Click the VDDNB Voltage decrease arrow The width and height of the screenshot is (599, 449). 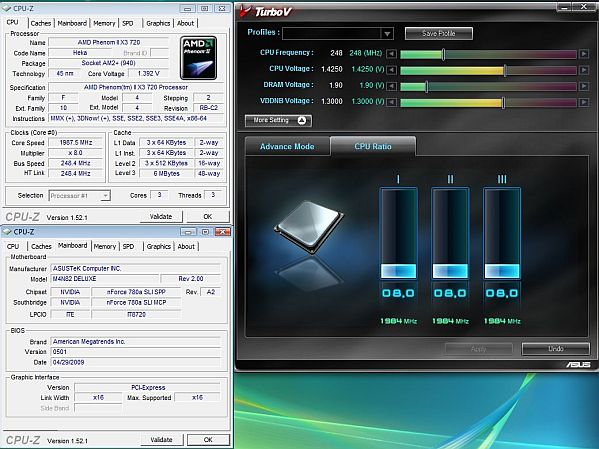point(391,102)
